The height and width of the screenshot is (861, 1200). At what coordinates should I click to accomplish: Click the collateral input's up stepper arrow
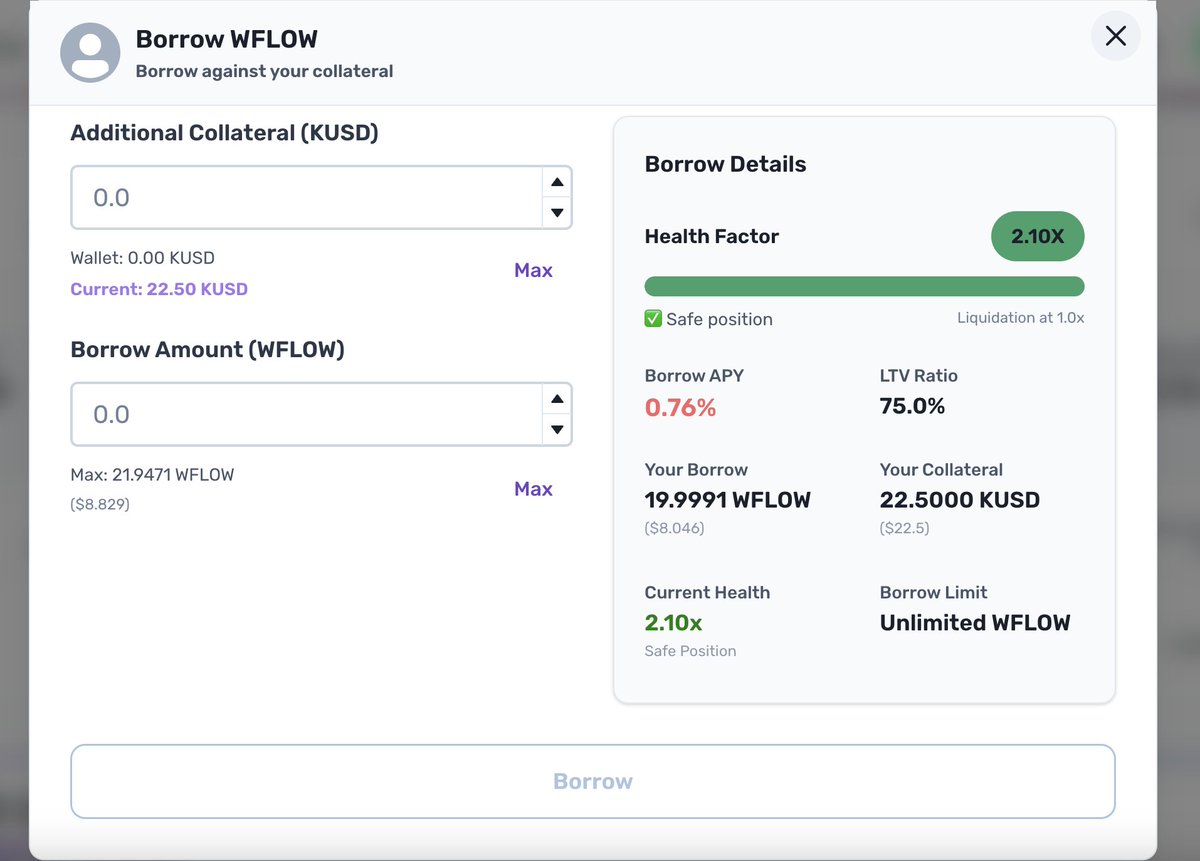point(557,181)
